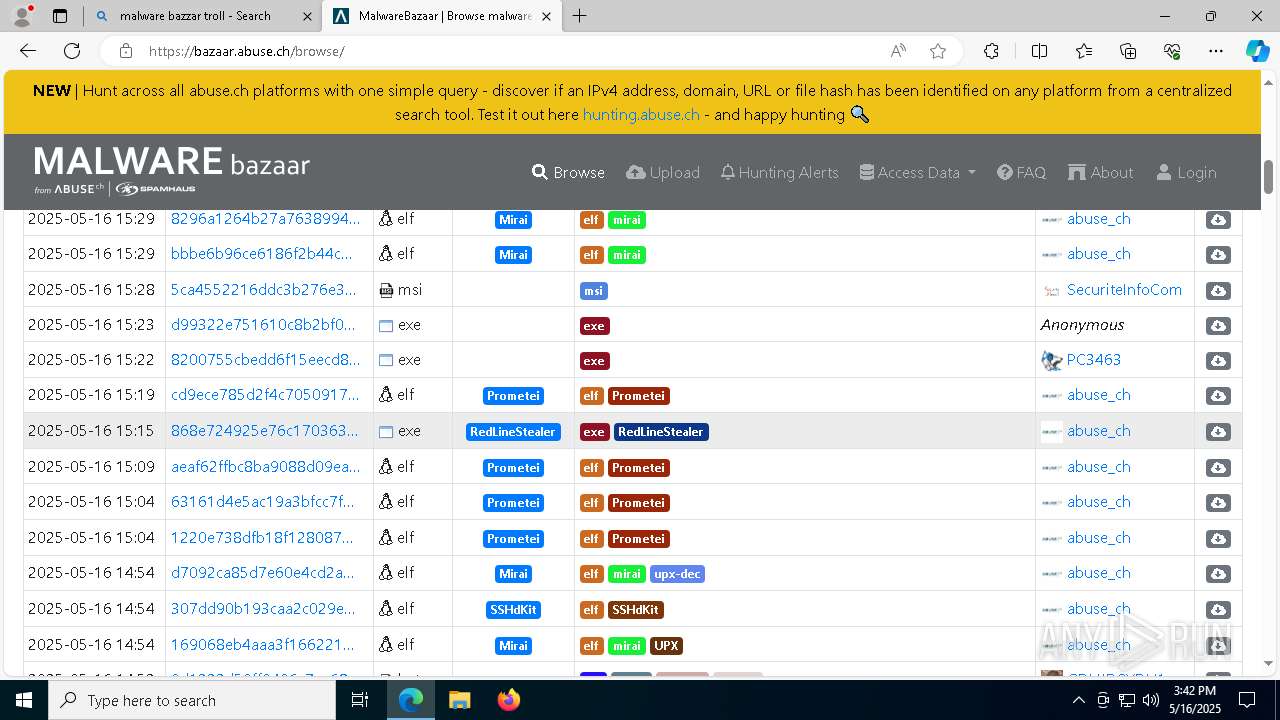Go to the Login page
1280x720 pixels.
pos(1186,172)
